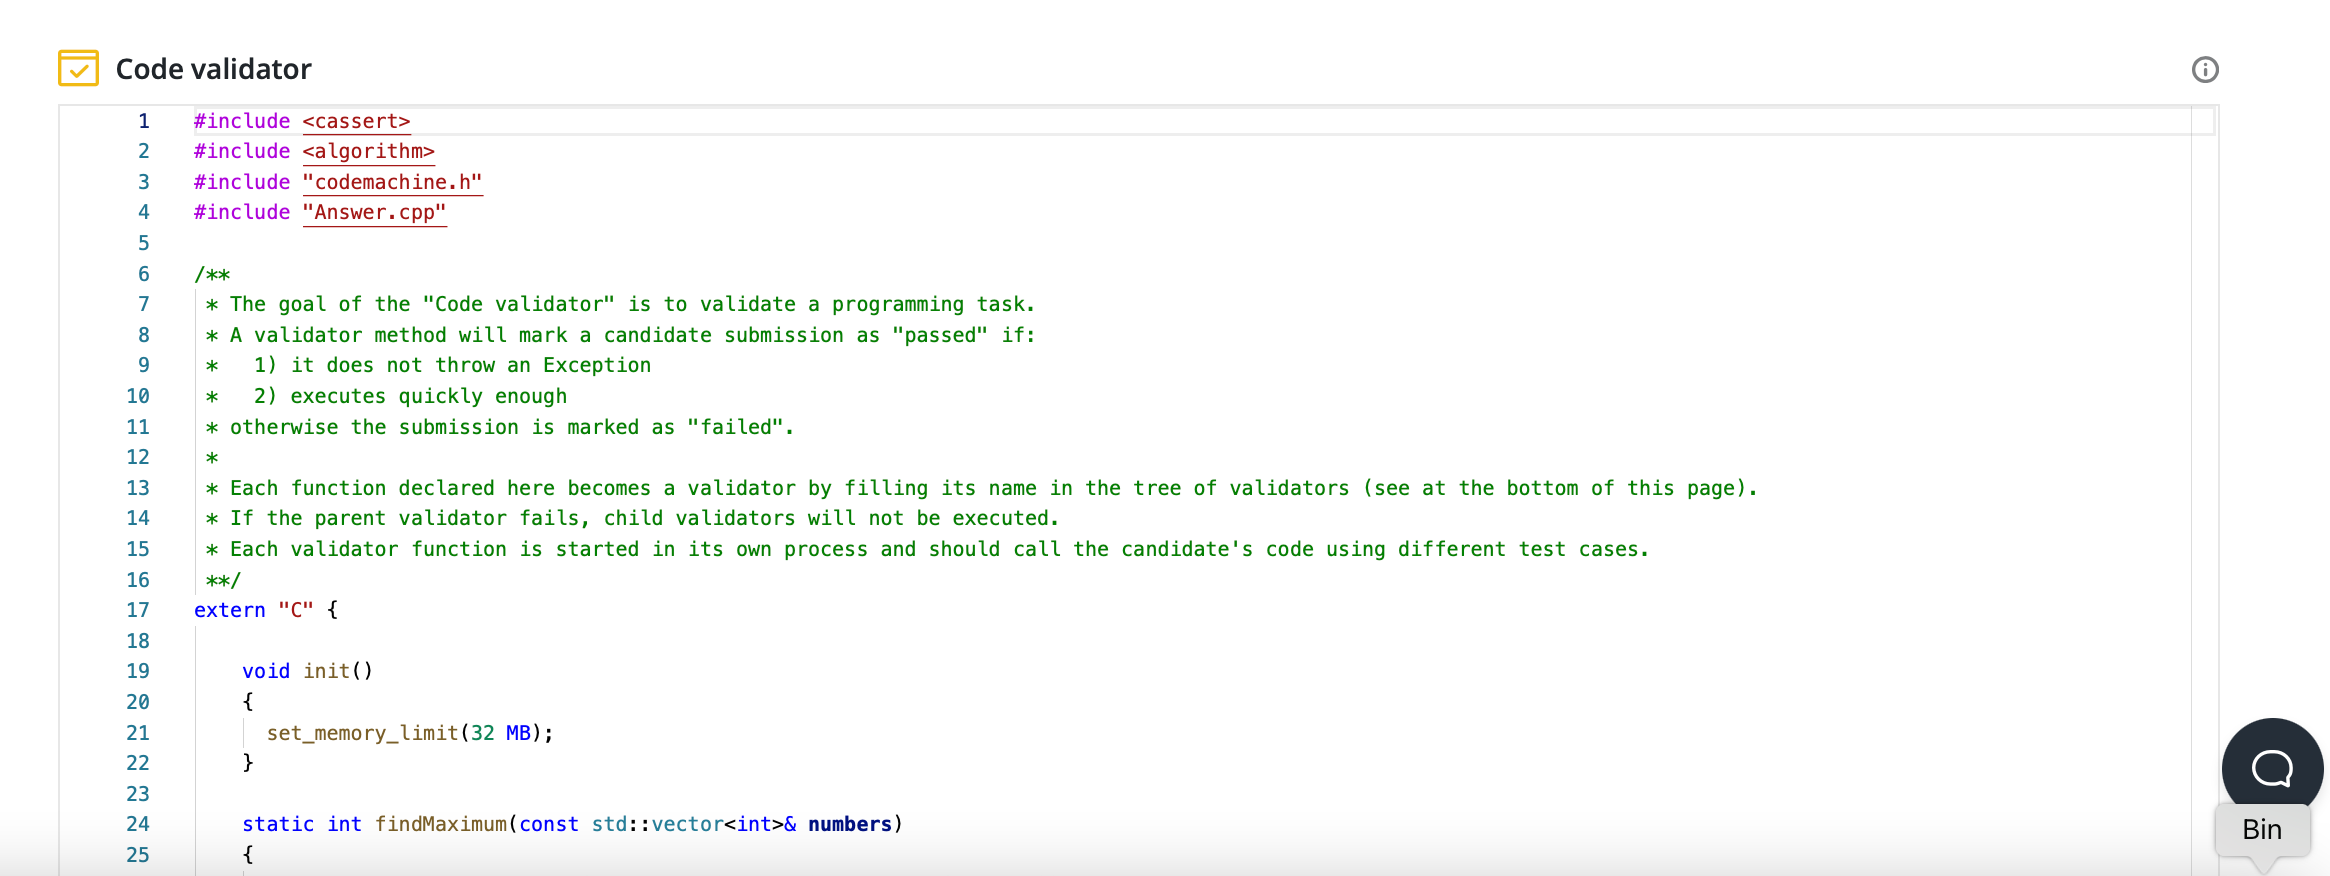Click the <cassert> include link
Screen dimensions: 2330x876
pos(356,121)
